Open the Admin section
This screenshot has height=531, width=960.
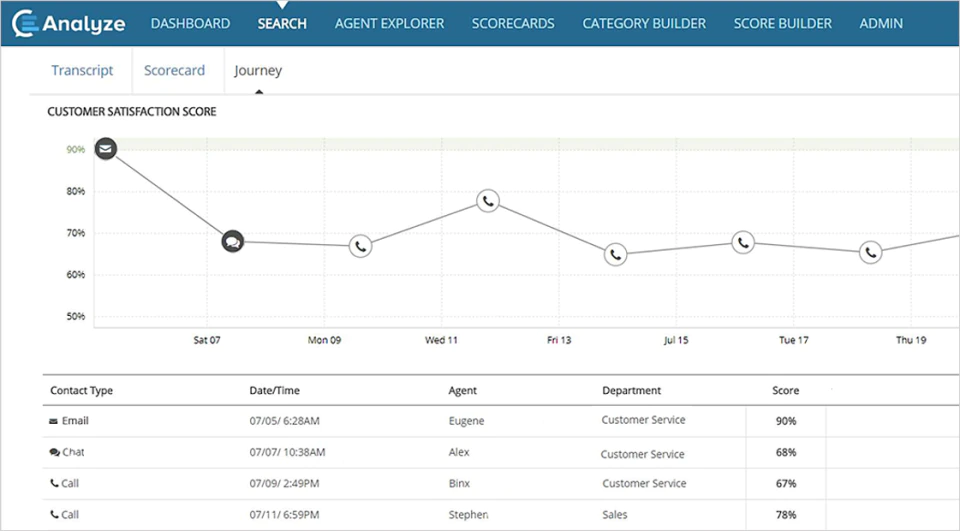(881, 23)
